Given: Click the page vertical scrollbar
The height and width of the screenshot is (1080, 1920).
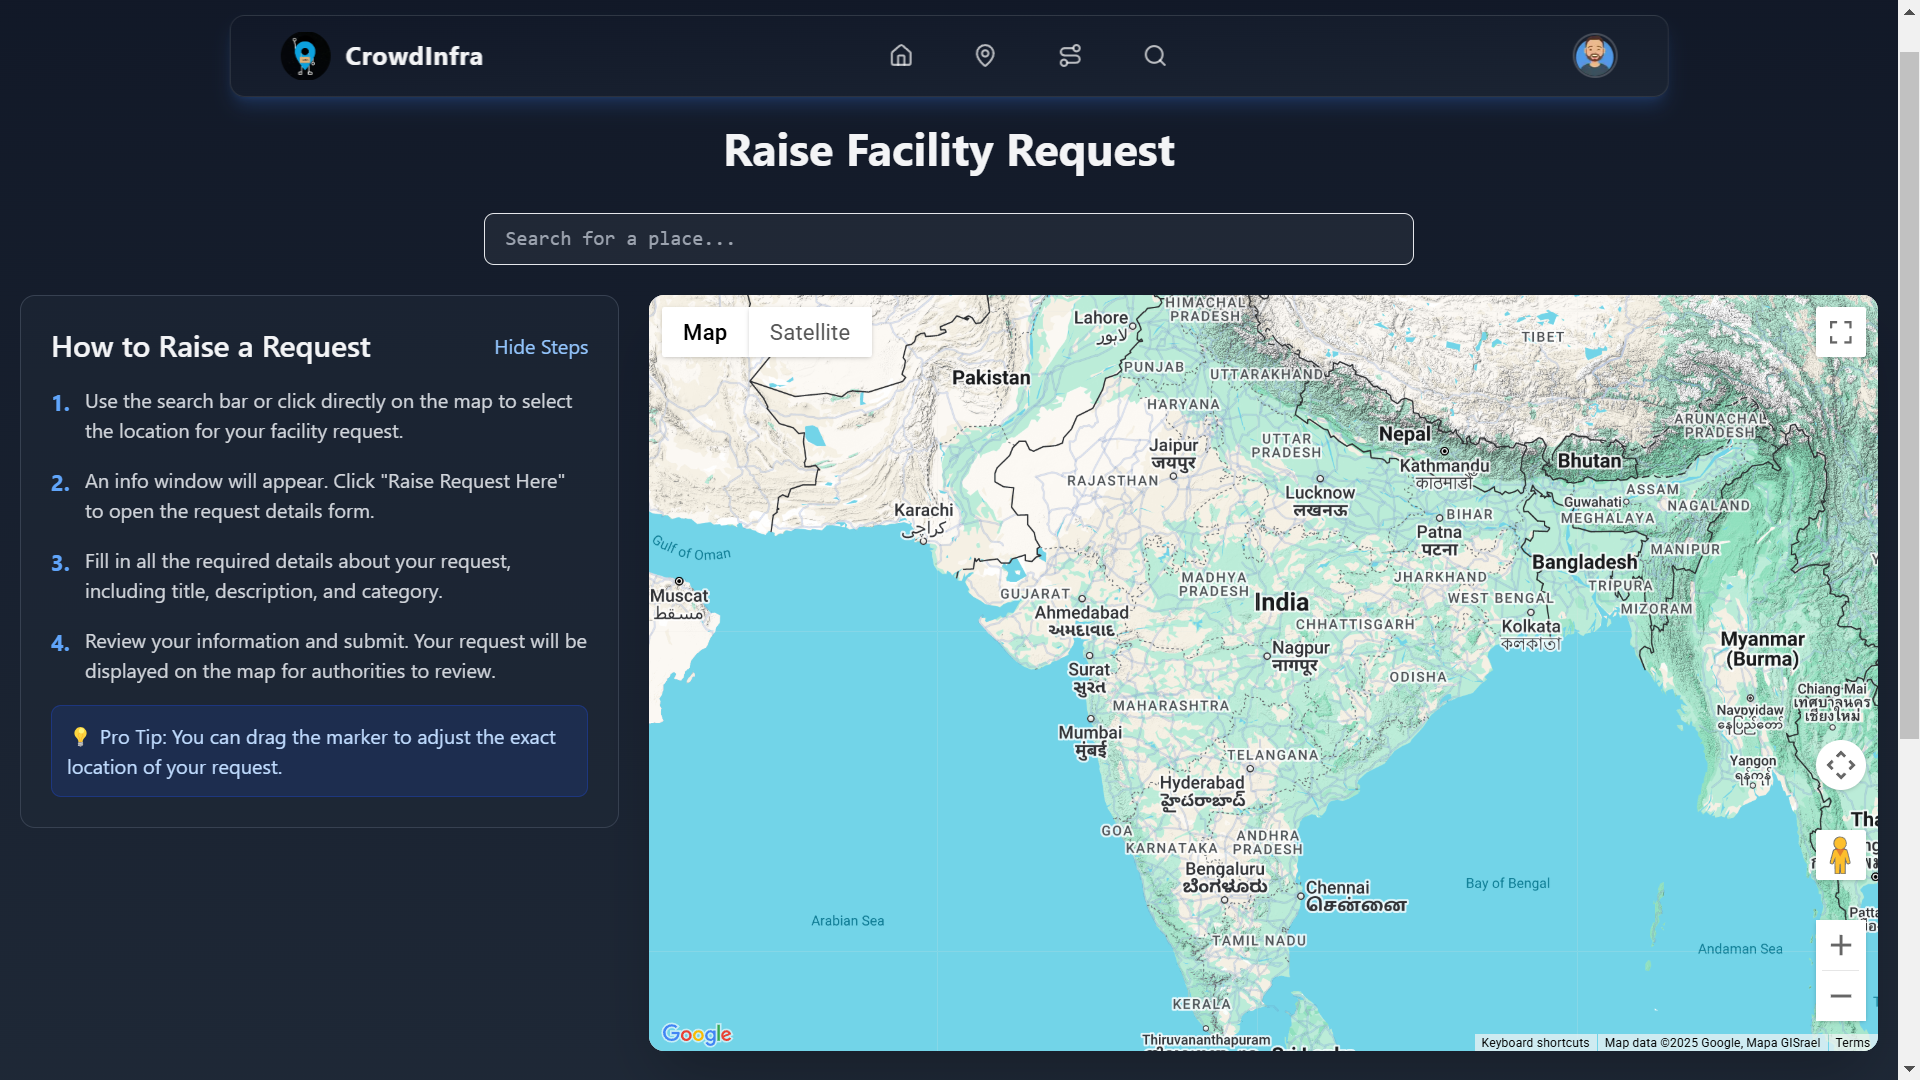Looking at the screenshot, I should 1909,400.
